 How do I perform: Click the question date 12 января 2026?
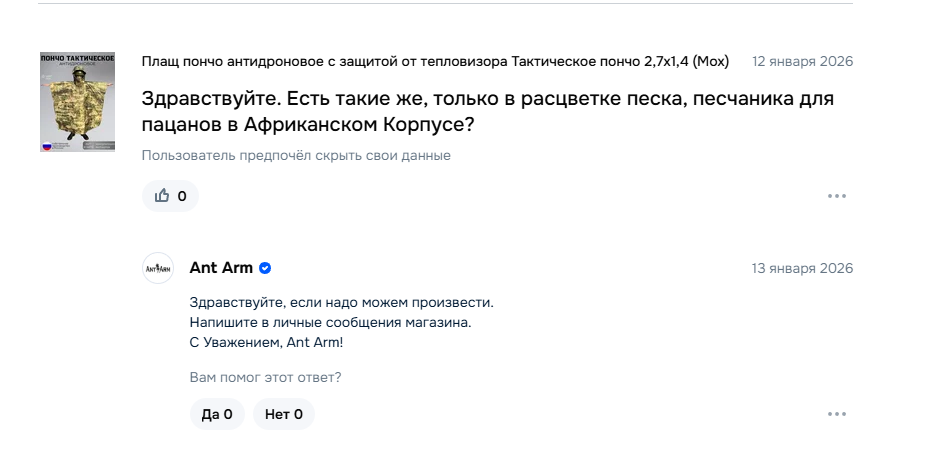[802, 62]
